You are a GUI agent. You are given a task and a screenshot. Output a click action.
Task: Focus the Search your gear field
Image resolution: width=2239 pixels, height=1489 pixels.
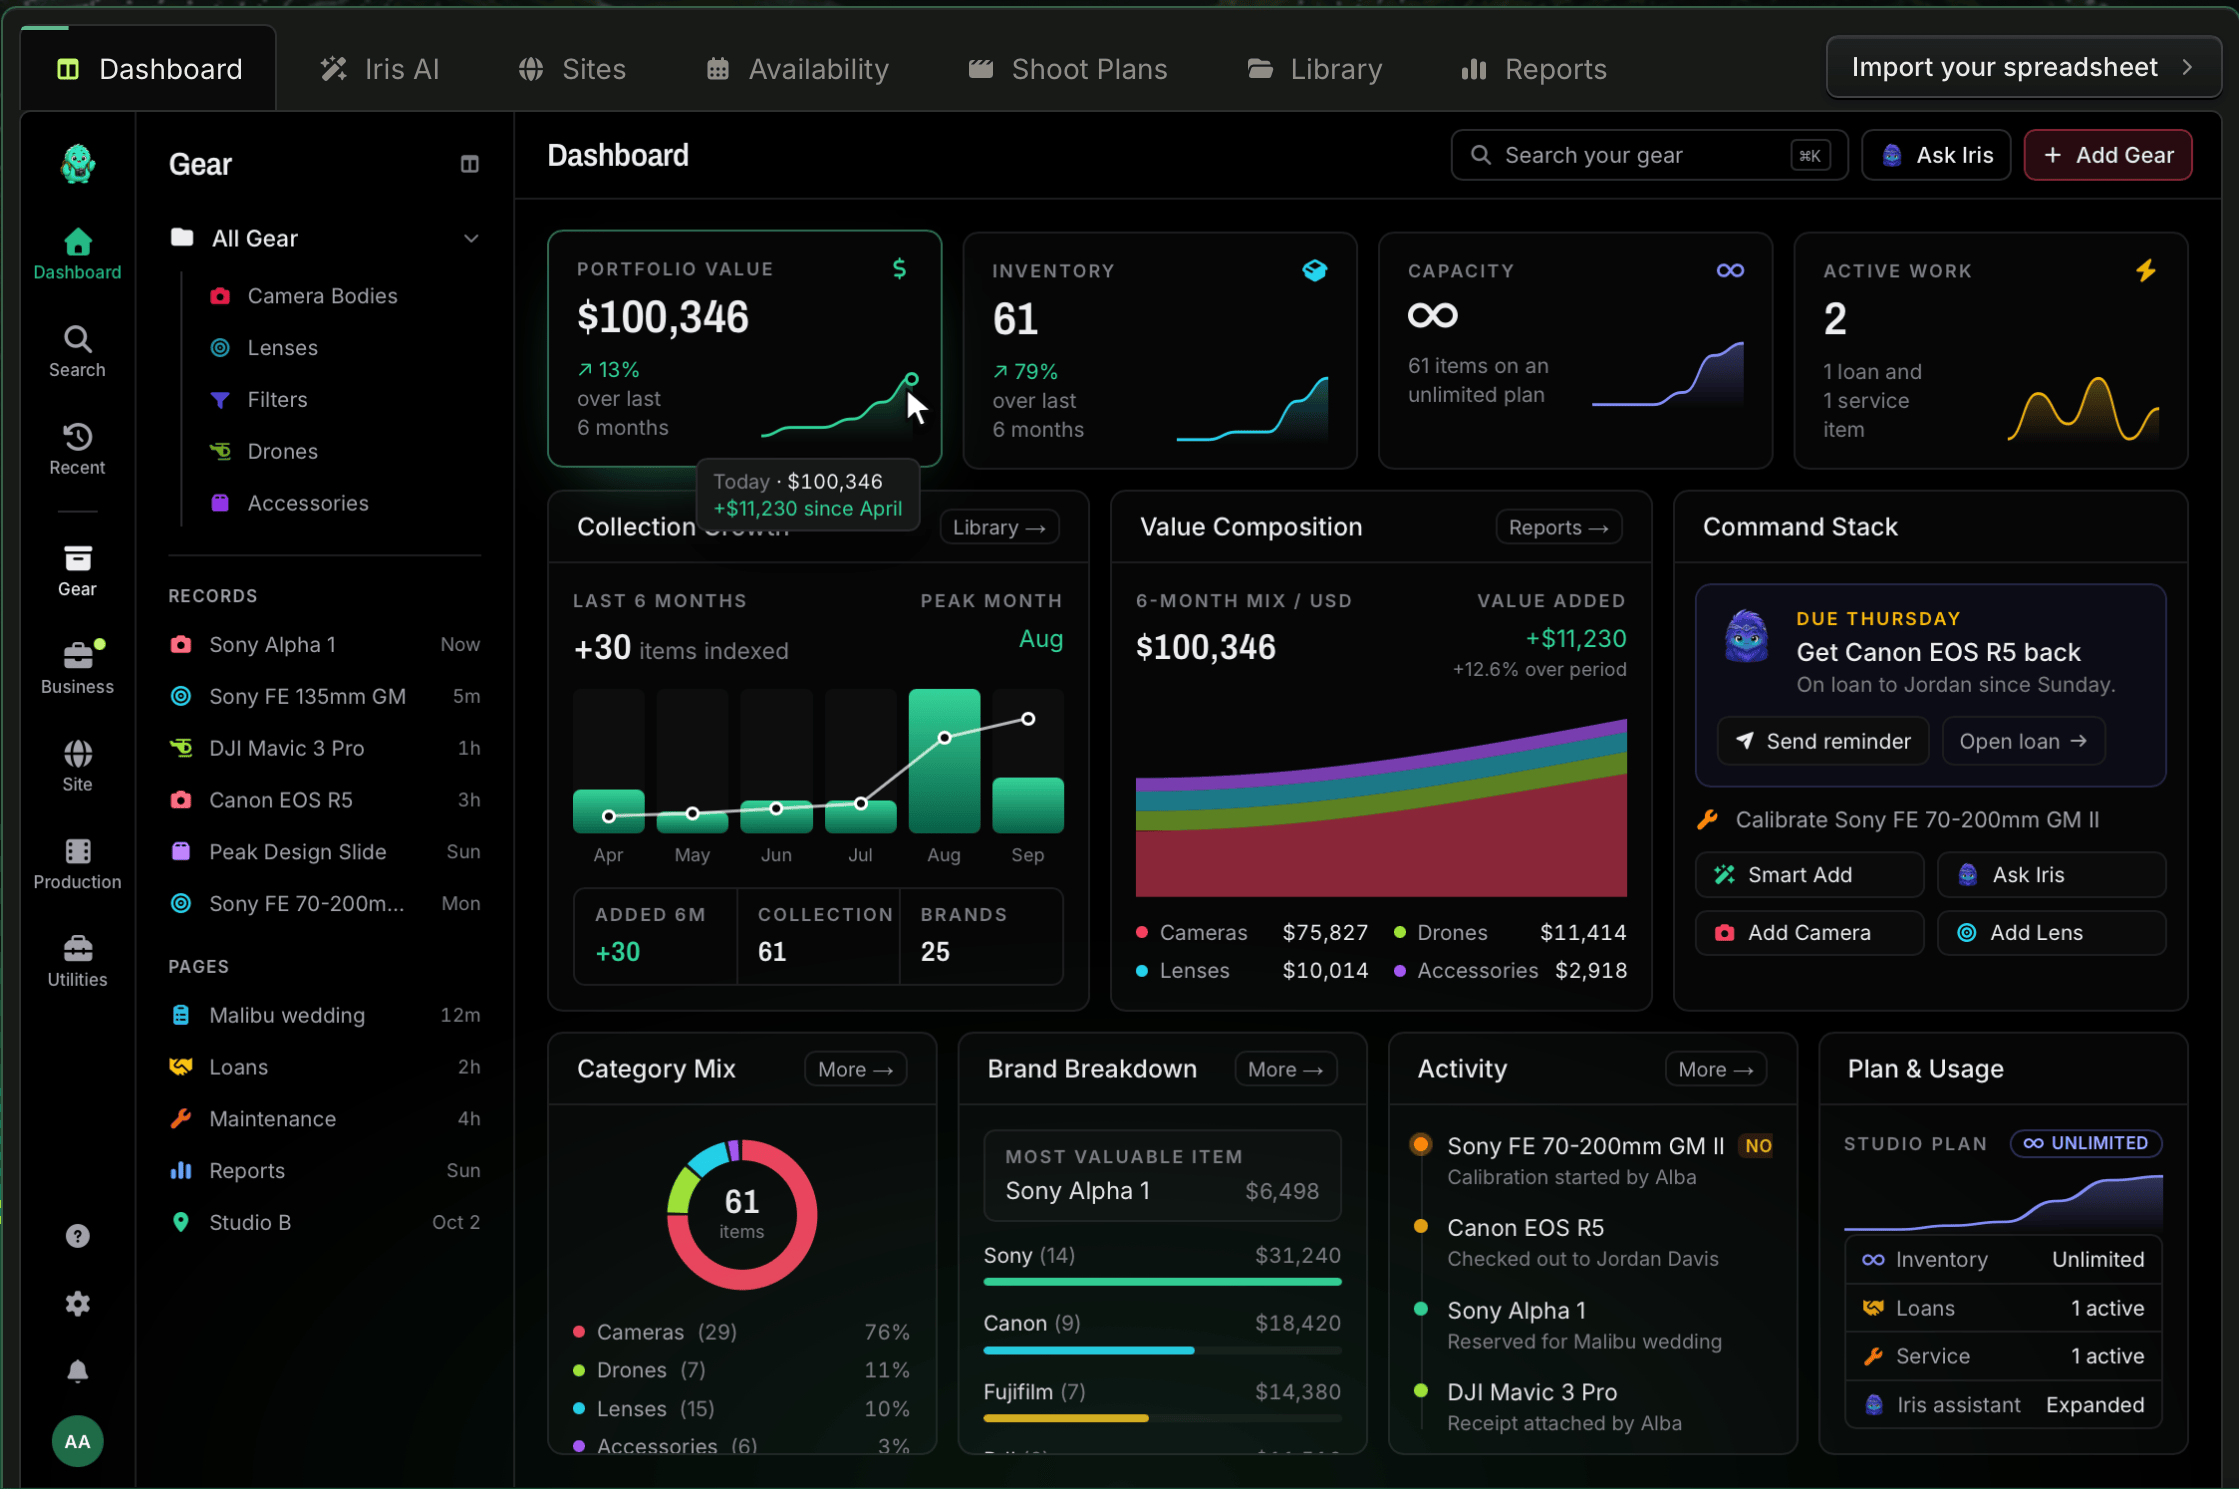1649,155
